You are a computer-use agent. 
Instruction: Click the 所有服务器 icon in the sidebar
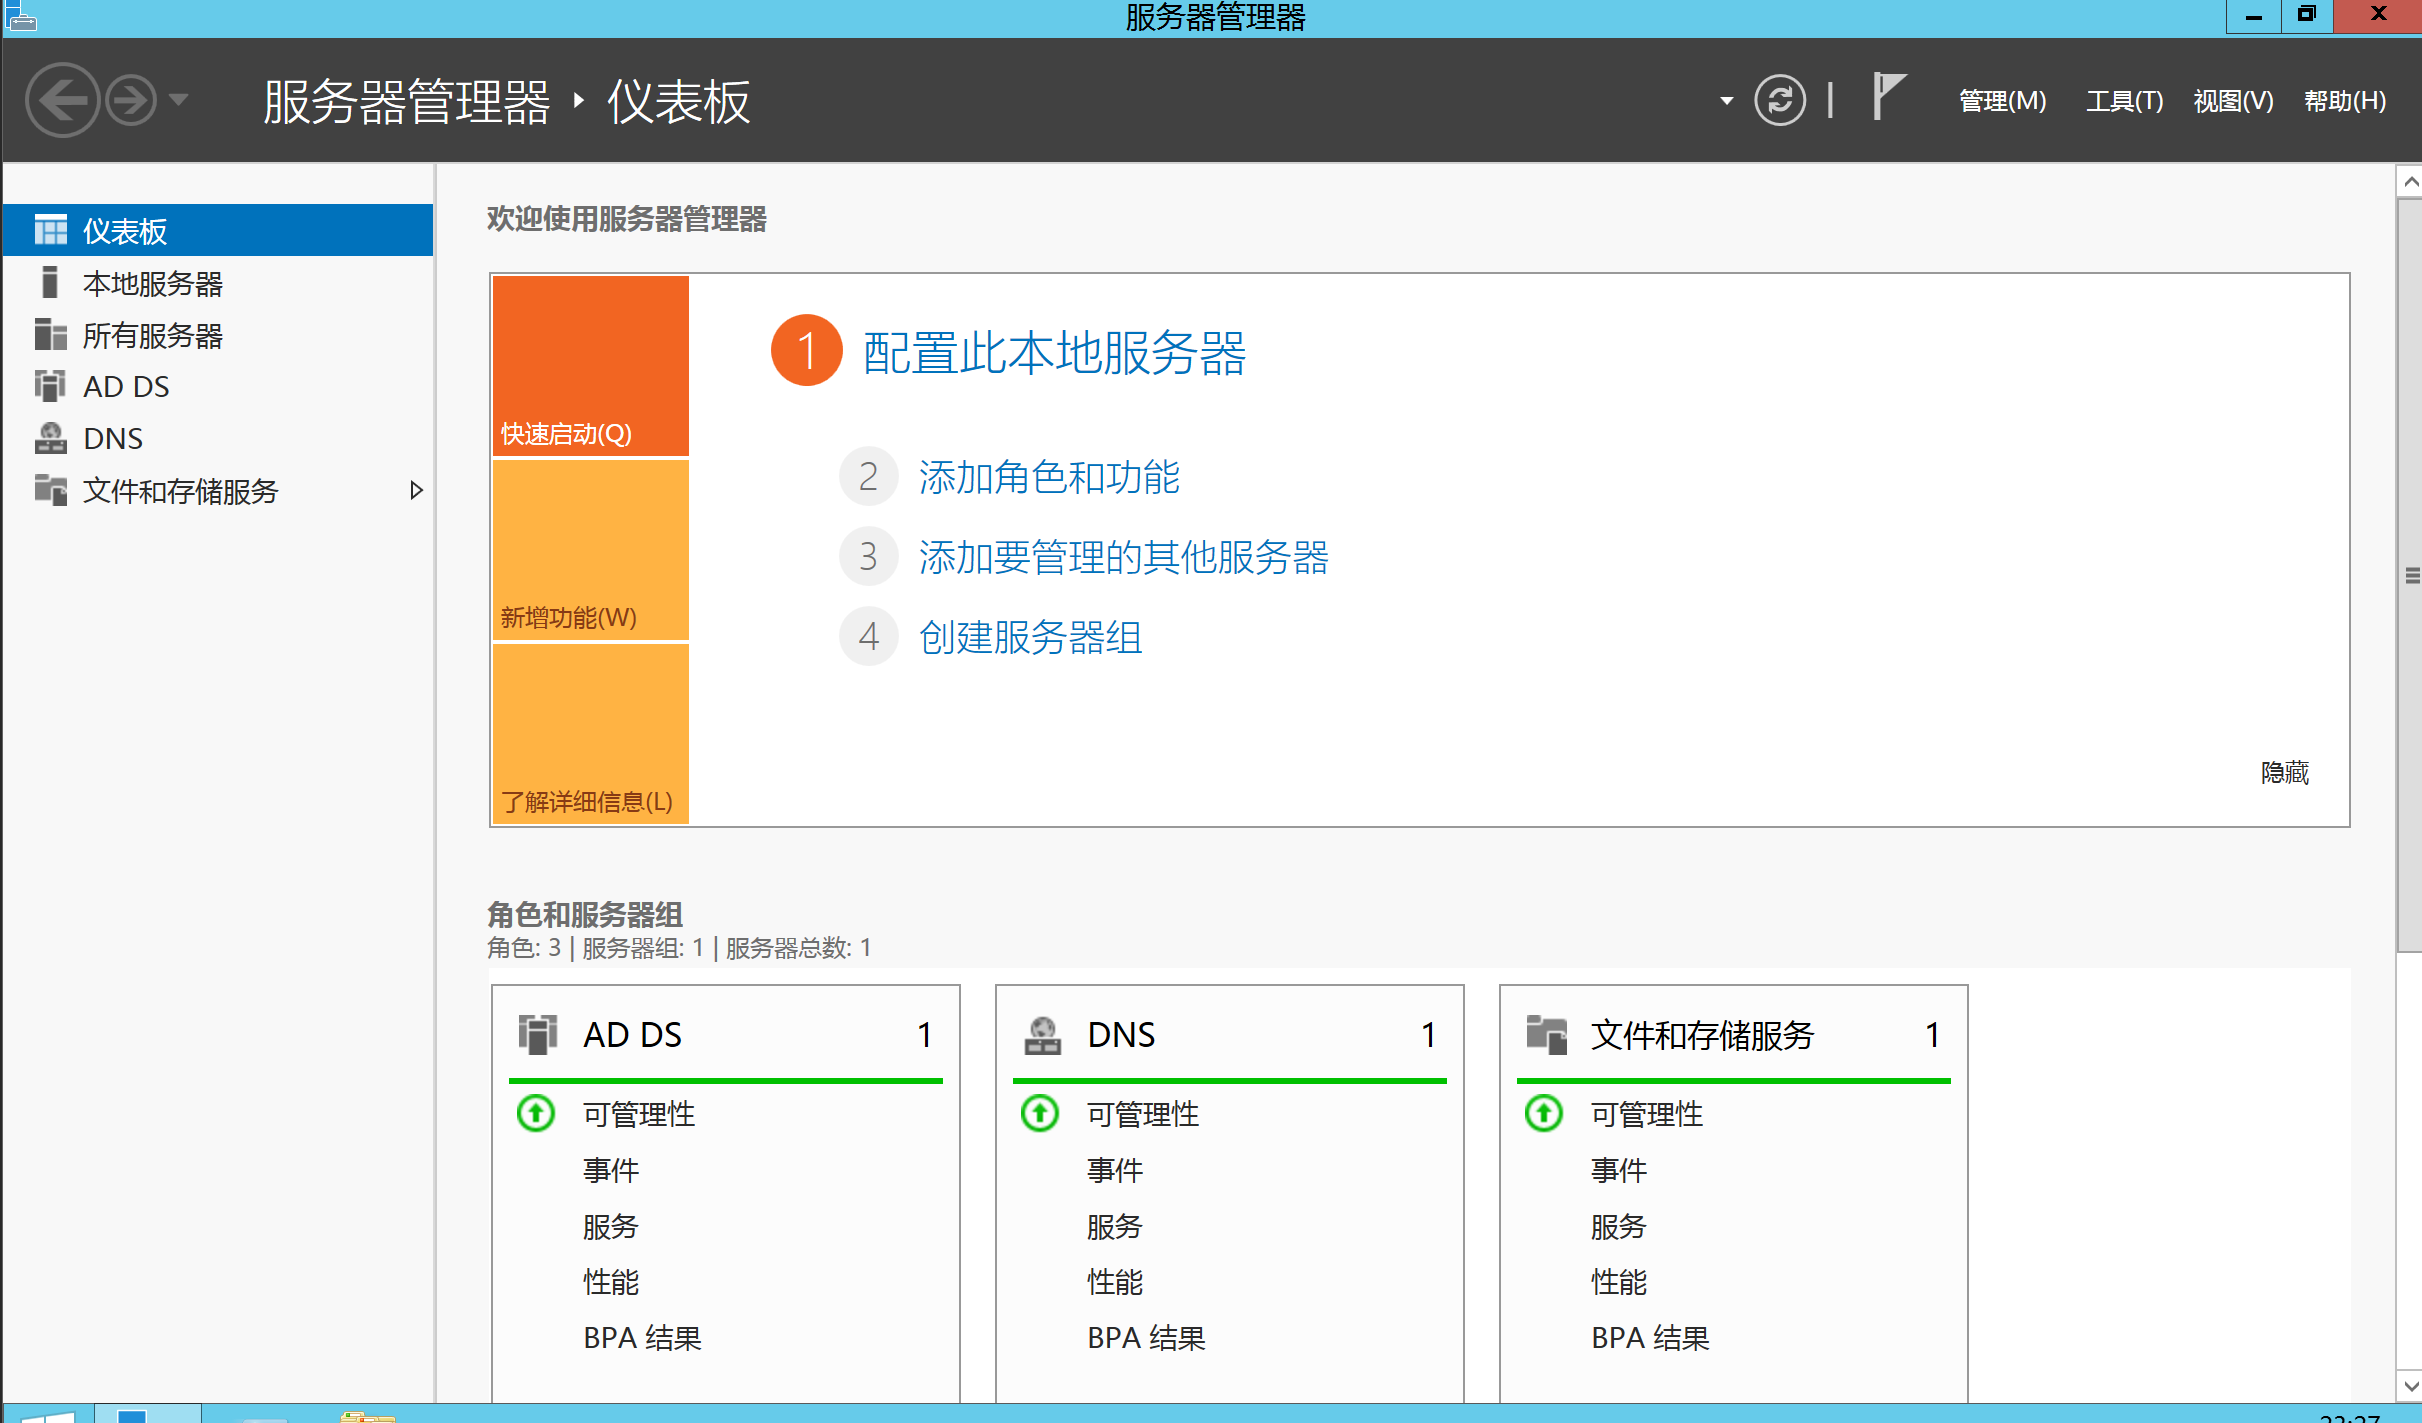point(50,334)
